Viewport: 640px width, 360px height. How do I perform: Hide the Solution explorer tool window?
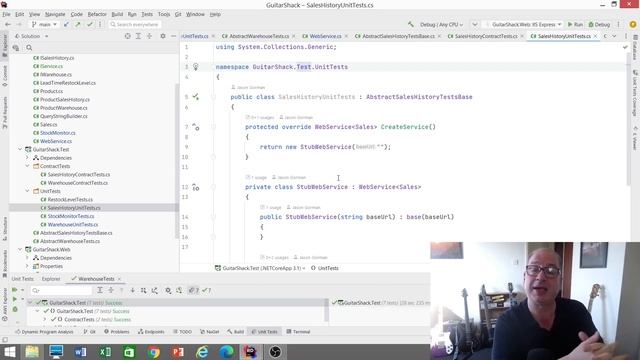pos(173,36)
